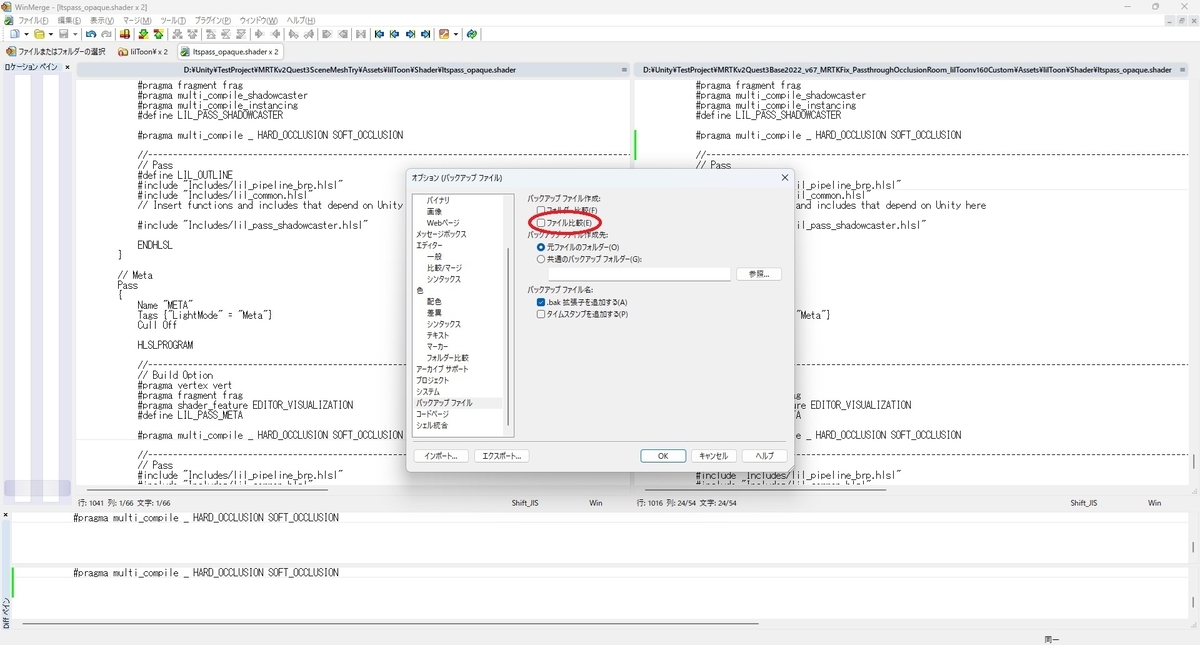This screenshot has height=645, width=1200.
Task: Select アーカイブ サポート in the options tree
Action: [442, 369]
